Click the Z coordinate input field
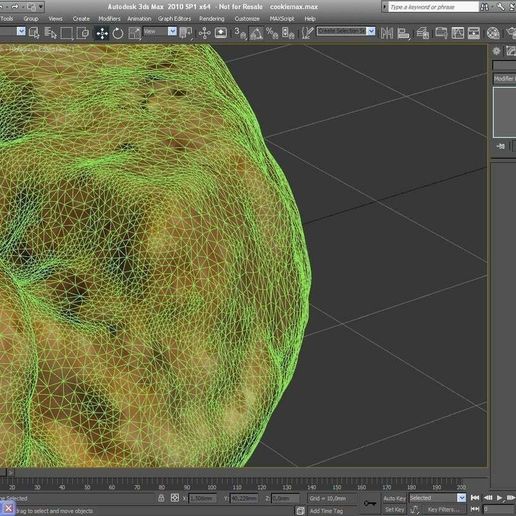516x516 pixels. [x=285, y=498]
